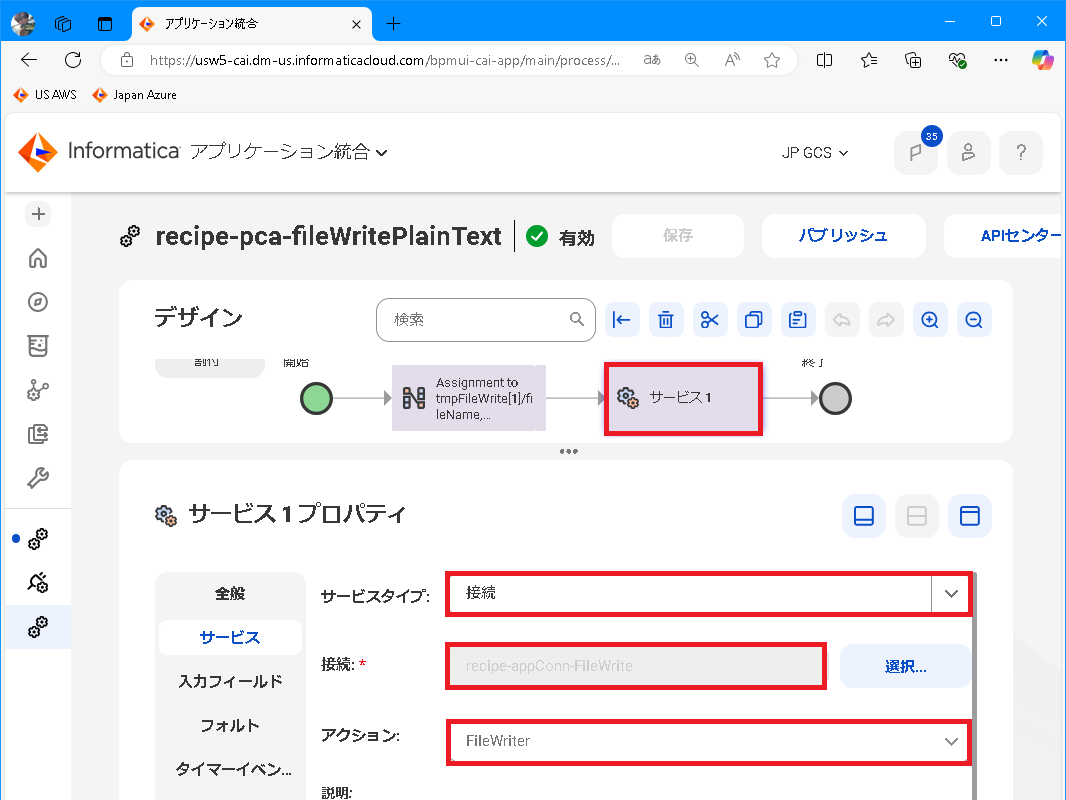The height and width of the screenshot is (800, 1066).
Task: Open the branch workflow icon in sidebar
Action: coord(38,390)
